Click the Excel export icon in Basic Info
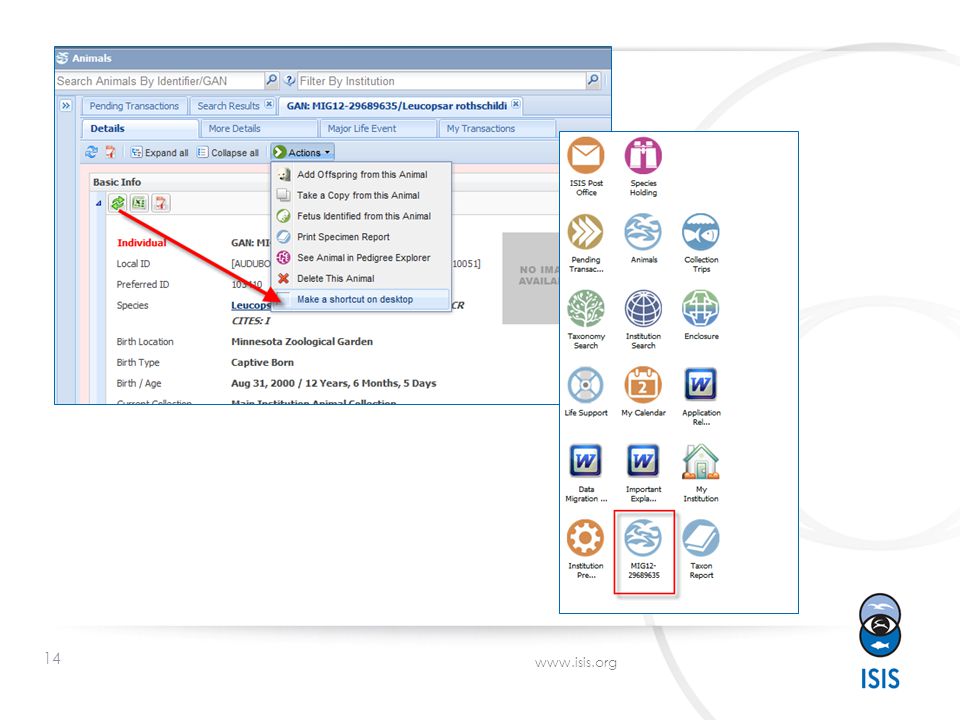This screenshot has height=720, width=960. point(139,203)
